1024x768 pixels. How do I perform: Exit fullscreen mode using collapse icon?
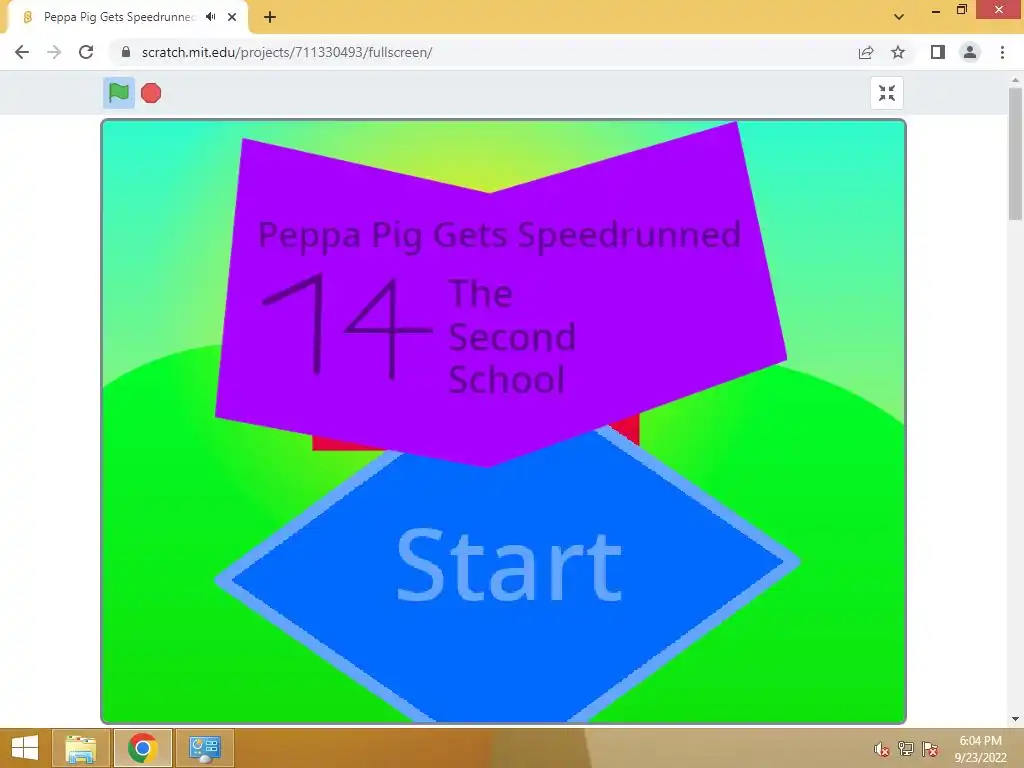click(887, 93)
